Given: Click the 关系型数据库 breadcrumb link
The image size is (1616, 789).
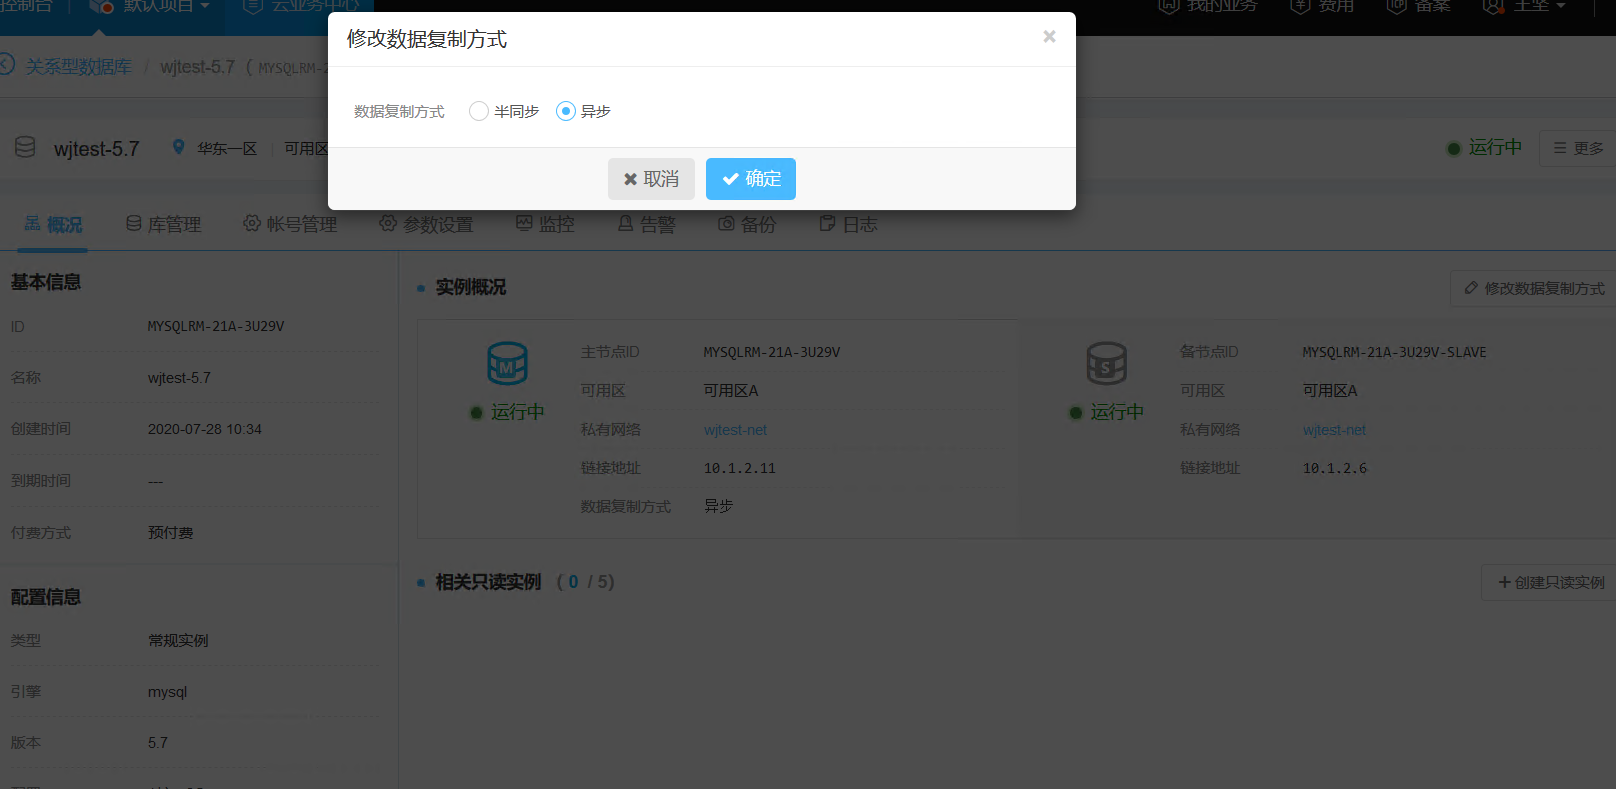Looking at the screenshot, I should pyautogui.click(x=79, y=67).
